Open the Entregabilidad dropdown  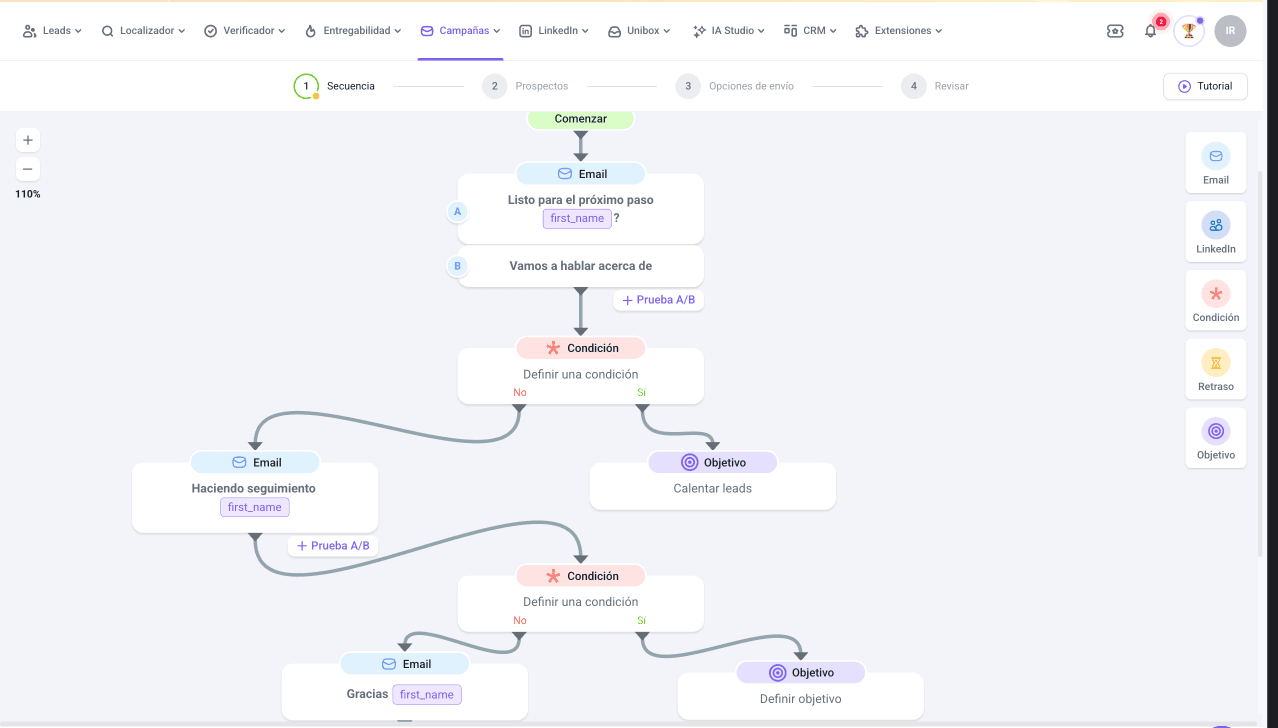coord(352,31)
